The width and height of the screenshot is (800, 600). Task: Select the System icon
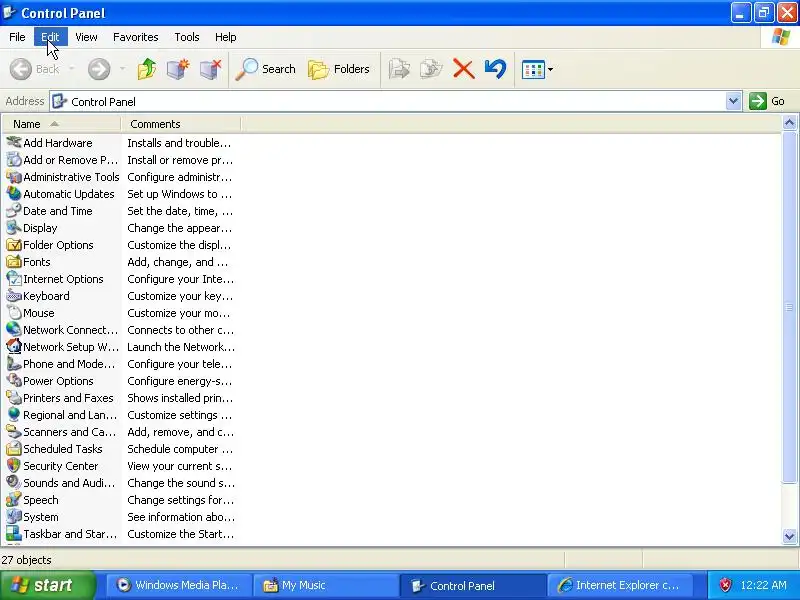click(14, 517)
